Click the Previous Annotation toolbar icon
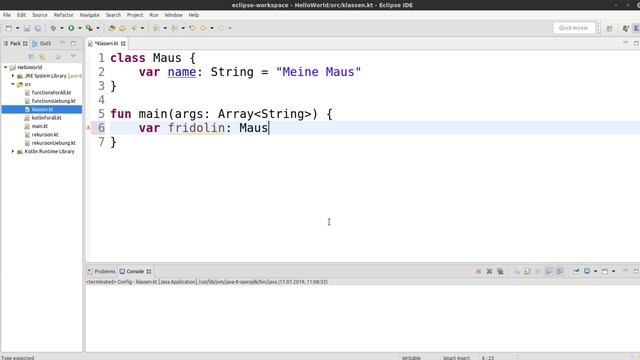 coord(174,28)
